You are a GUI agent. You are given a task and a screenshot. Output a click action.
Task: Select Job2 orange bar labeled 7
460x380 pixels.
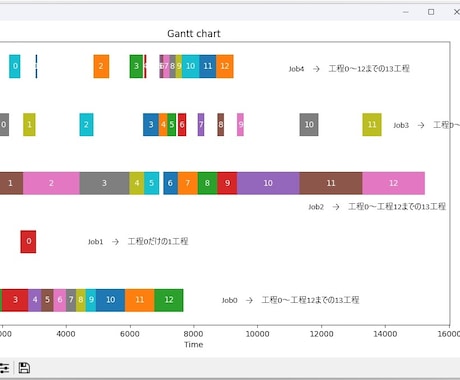(x=188, y=183)
